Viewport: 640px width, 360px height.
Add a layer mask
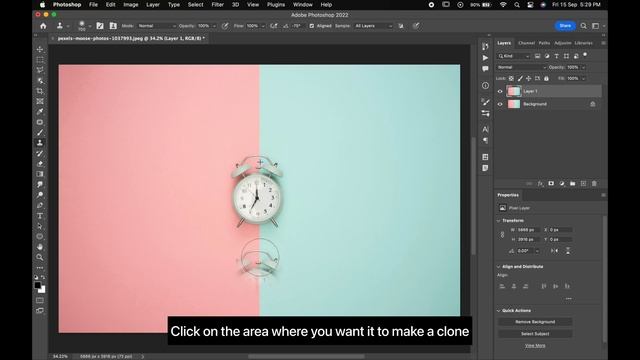[x=551, y=184]
